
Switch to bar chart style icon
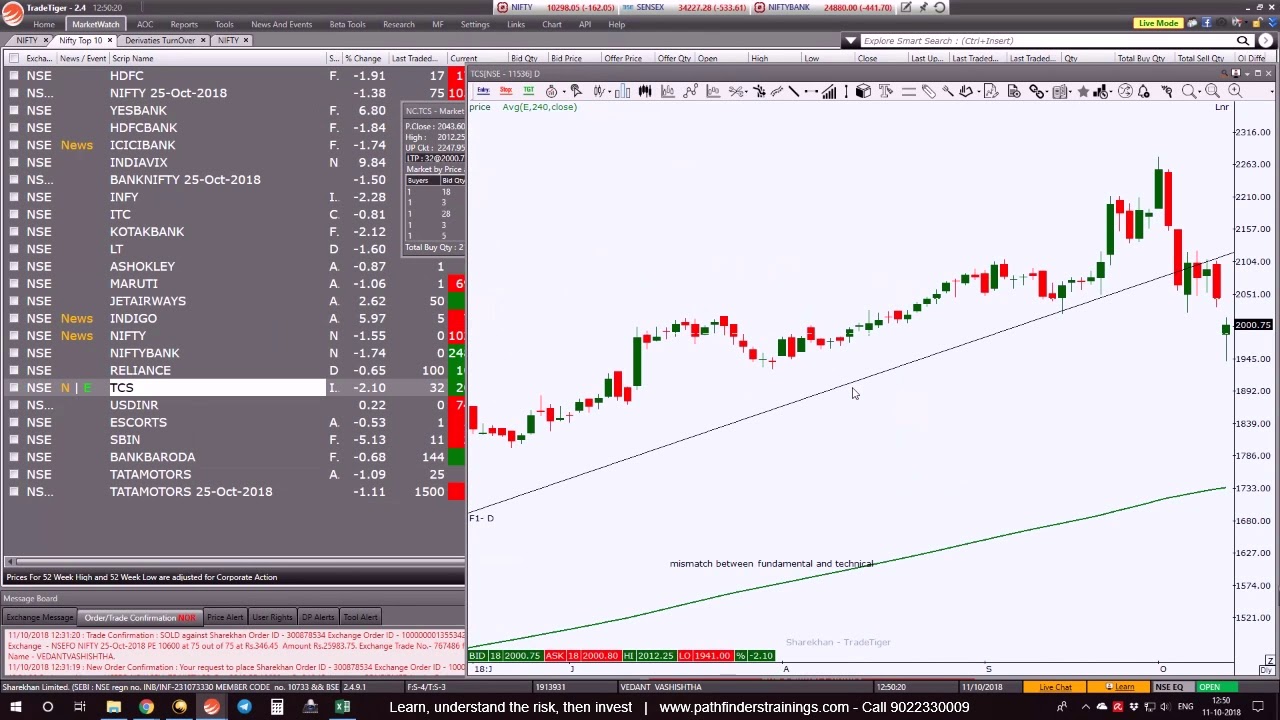622,91
